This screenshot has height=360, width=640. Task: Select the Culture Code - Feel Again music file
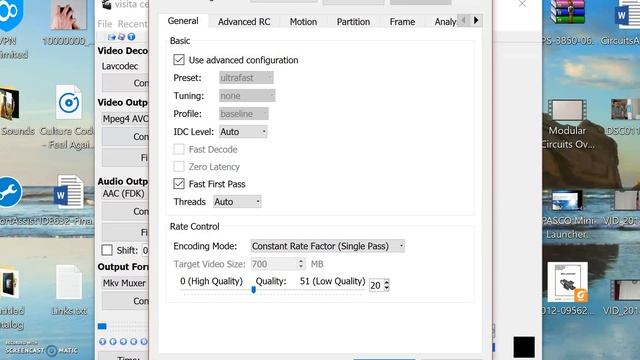pyautogui.click(x=69, y=102)
